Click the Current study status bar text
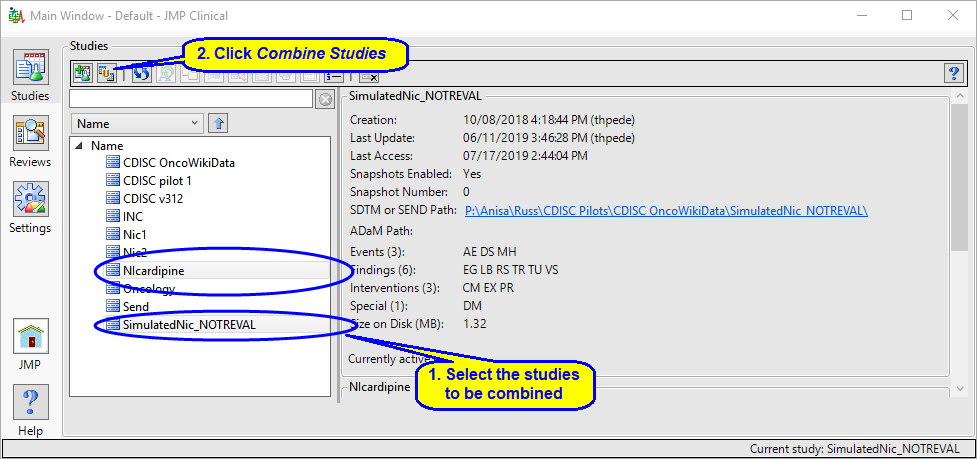Viewport: 977px width, 459px height. click(854, 449)
